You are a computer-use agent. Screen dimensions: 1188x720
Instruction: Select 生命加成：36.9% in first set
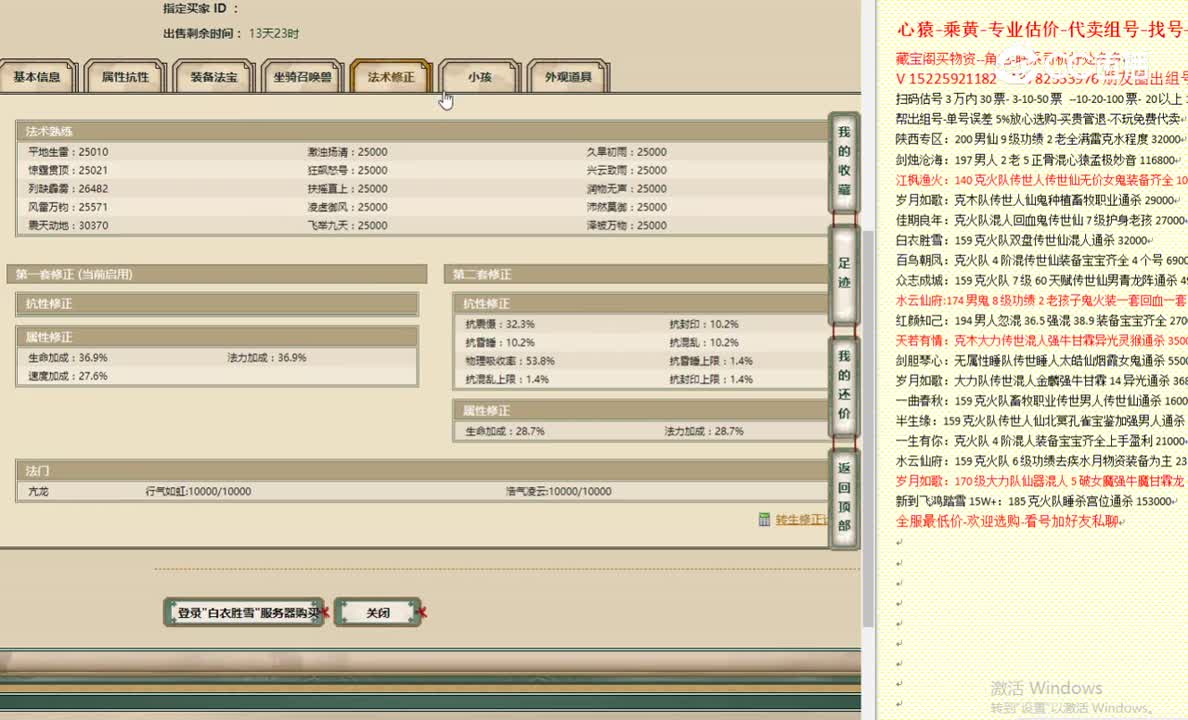[68, 358]
